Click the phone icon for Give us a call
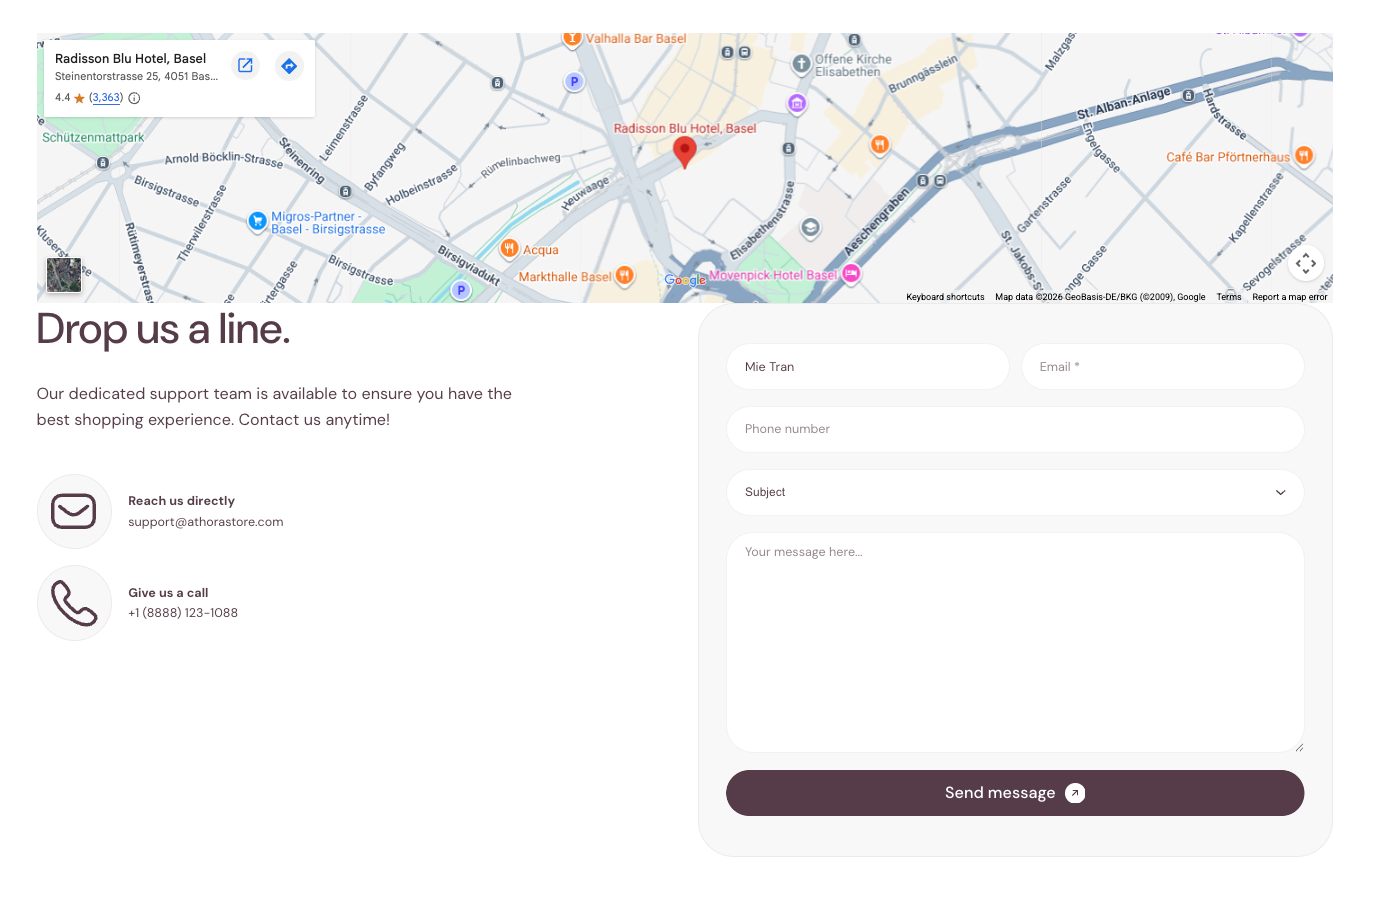This screenshot has height=897, width=1375. pos(74,603)
